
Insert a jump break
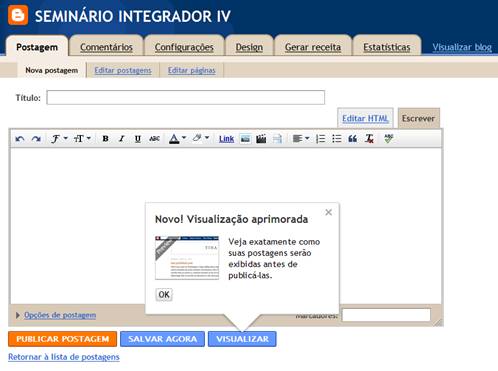coord(277,139)
